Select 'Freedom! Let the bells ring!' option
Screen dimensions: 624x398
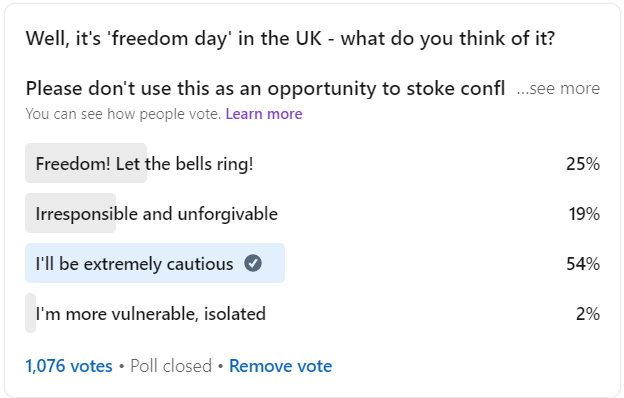coord(144,164)
